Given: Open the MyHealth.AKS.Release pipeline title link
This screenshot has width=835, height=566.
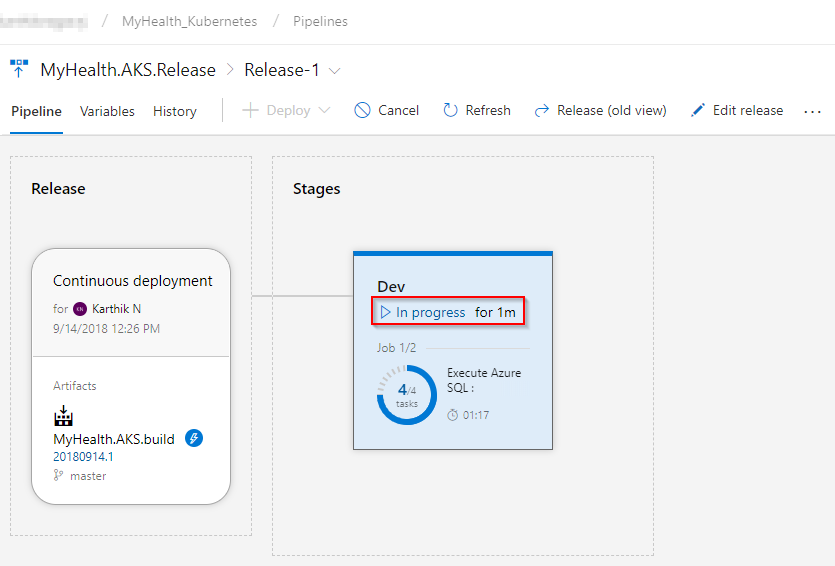Looking at the screenshot, I should click(128, 70).
